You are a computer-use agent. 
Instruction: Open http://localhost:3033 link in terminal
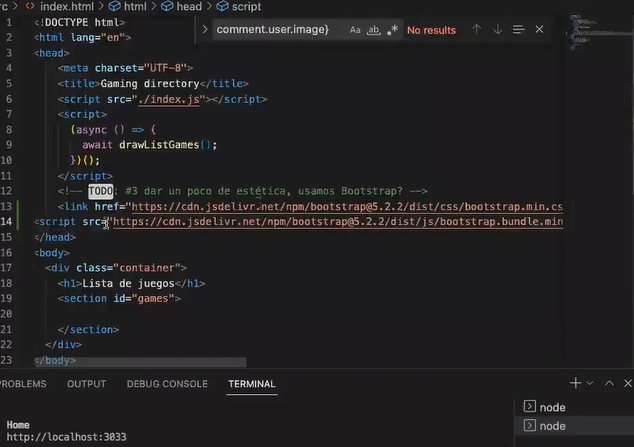pyautogui.click(x=66, y=437)
